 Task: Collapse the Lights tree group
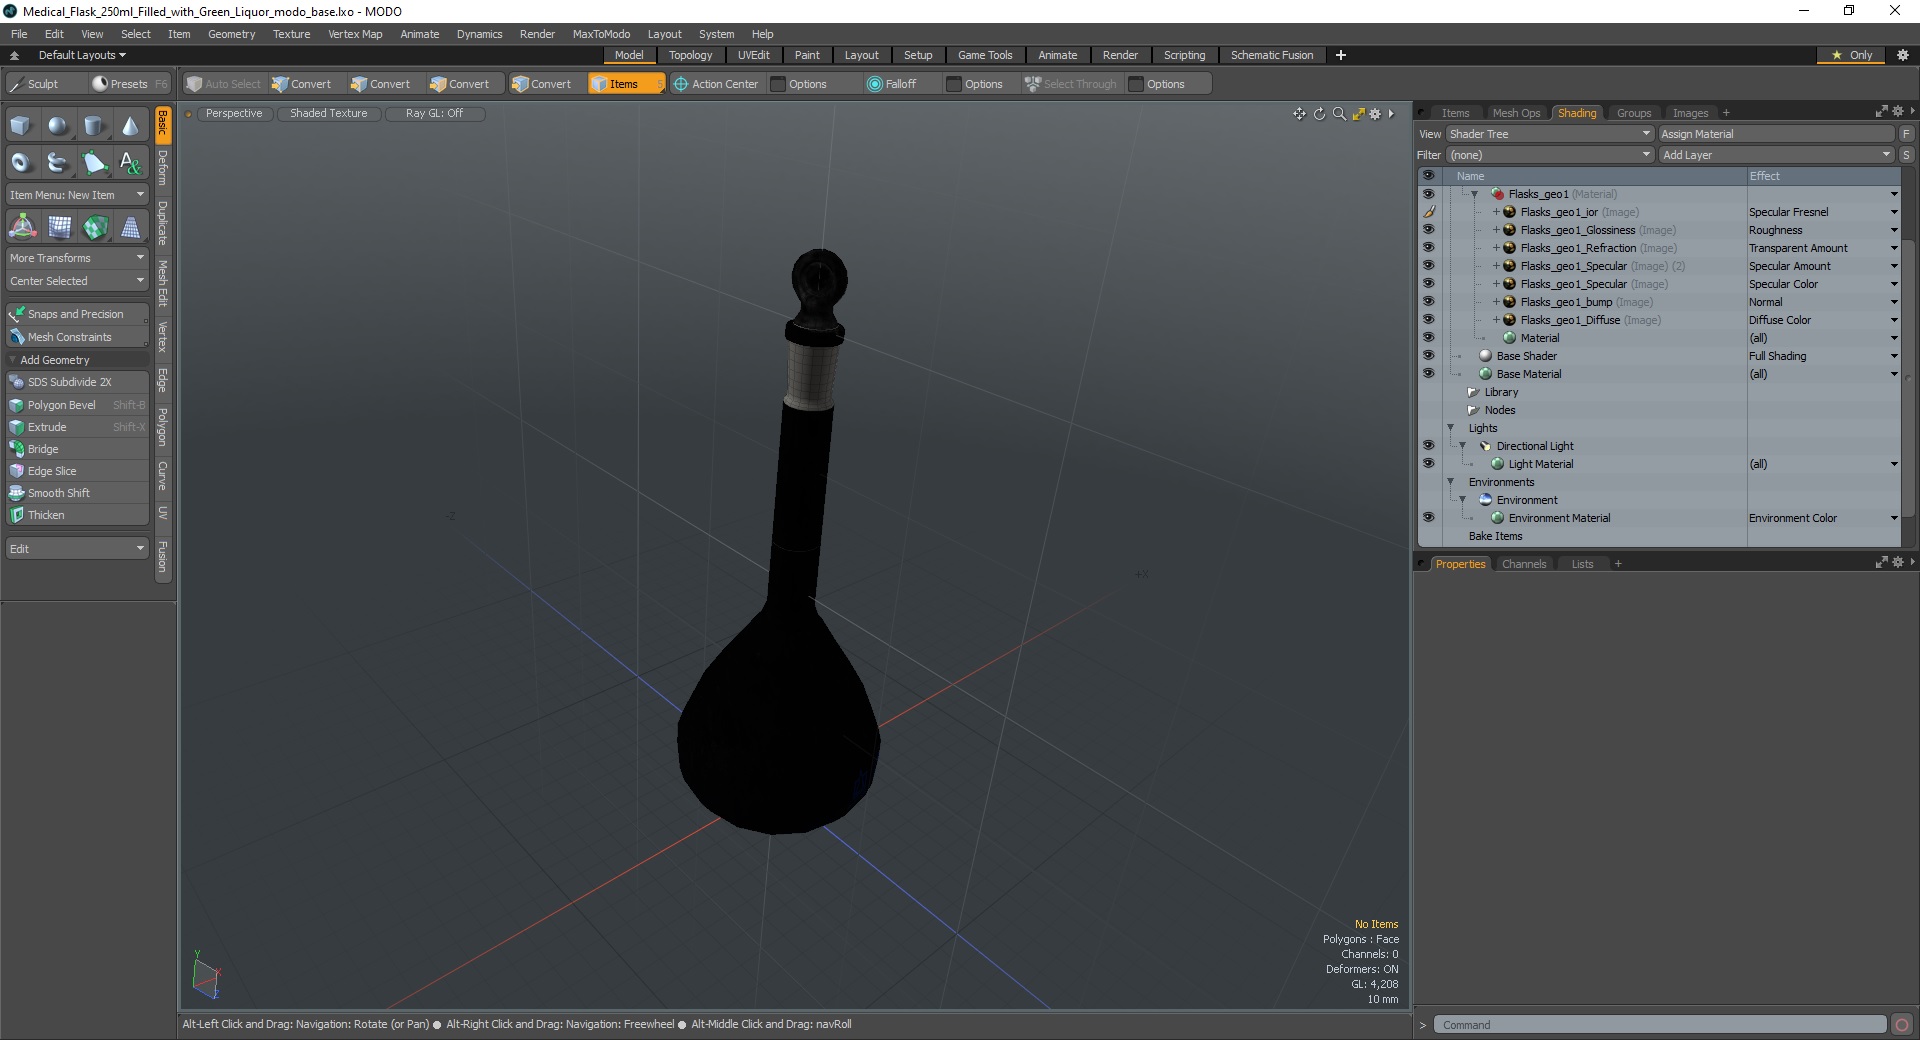[1451, 428]
